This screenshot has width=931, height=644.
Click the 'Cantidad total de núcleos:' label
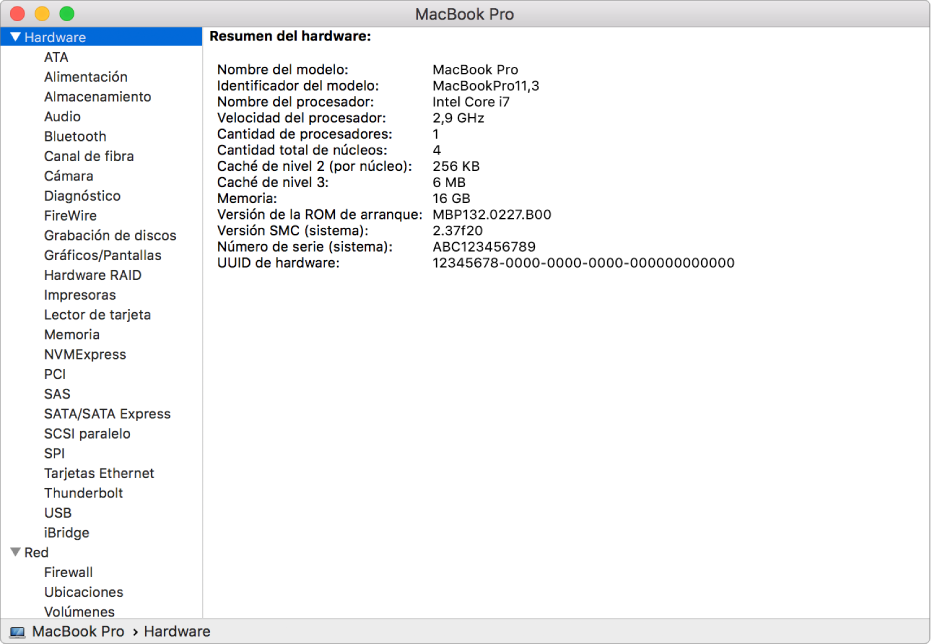click(302, 150)
